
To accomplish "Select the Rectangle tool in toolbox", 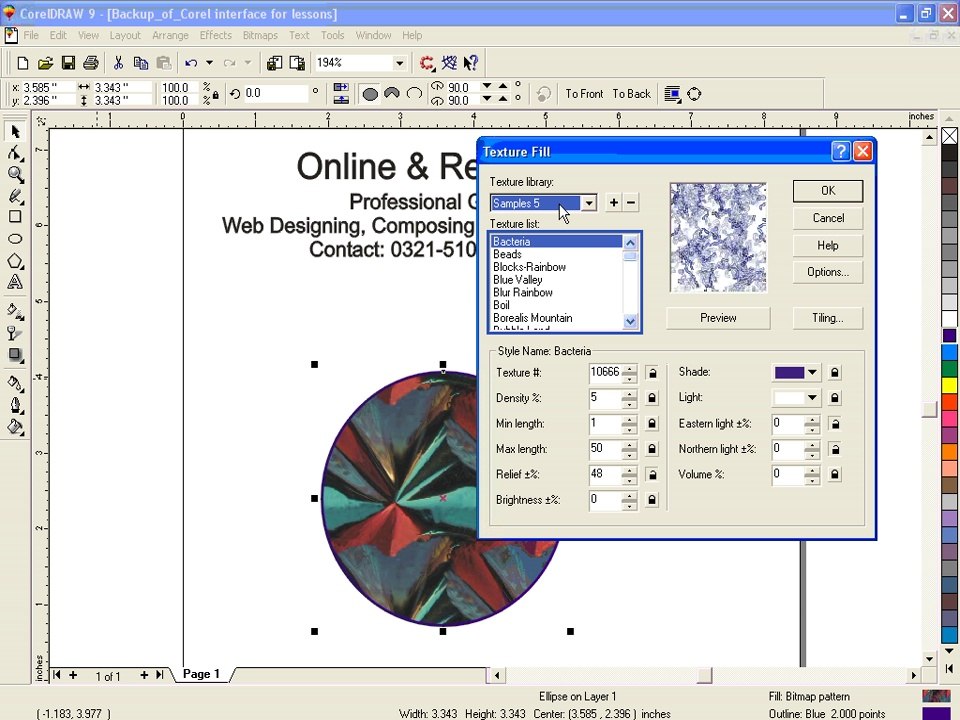I will click(15, 217).
